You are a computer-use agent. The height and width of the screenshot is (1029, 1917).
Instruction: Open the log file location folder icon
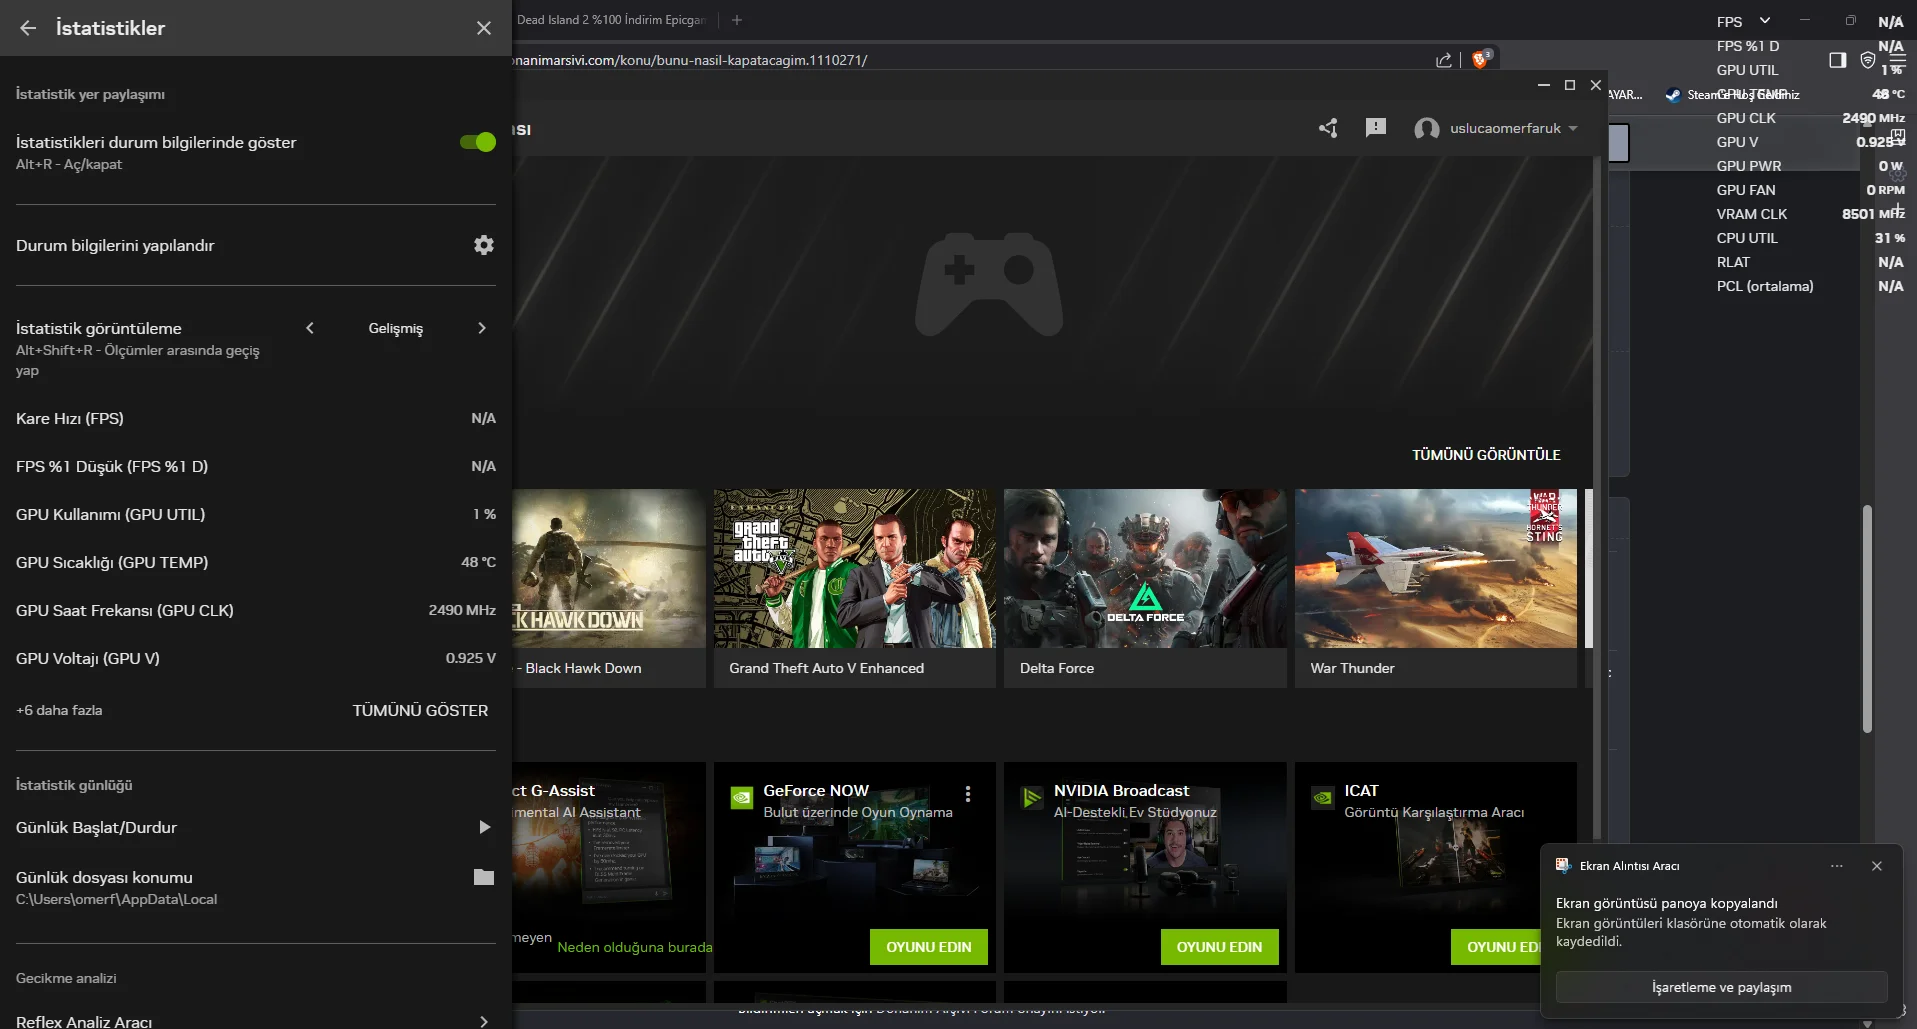click(484, 877)
